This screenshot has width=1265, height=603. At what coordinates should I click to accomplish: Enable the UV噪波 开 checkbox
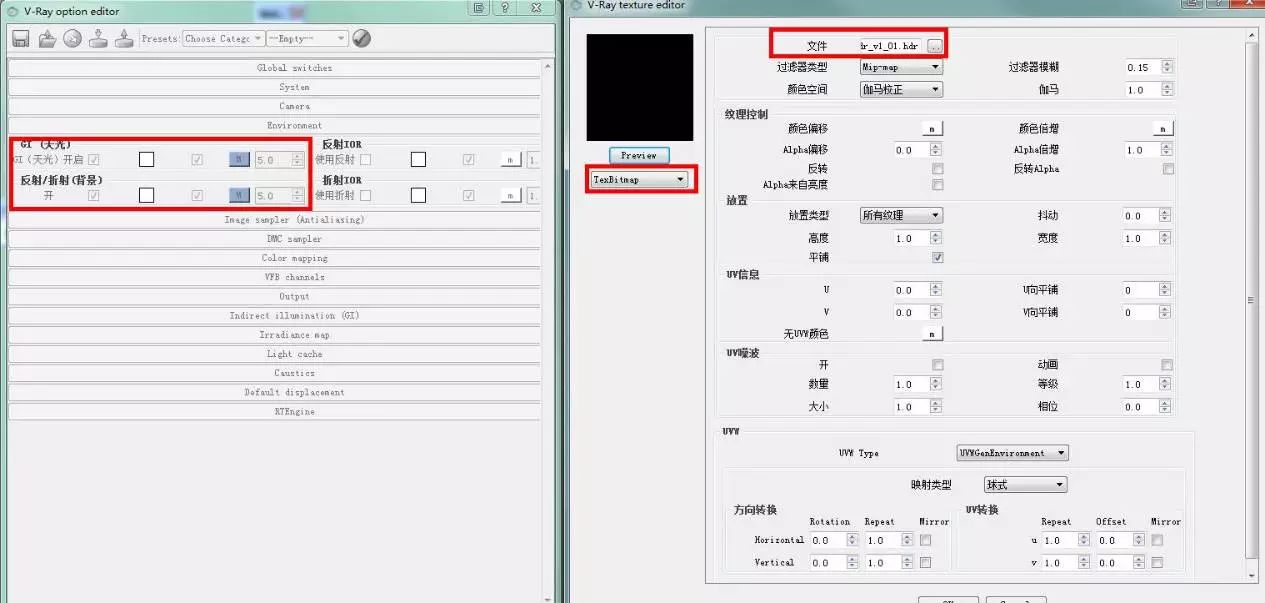938,365
